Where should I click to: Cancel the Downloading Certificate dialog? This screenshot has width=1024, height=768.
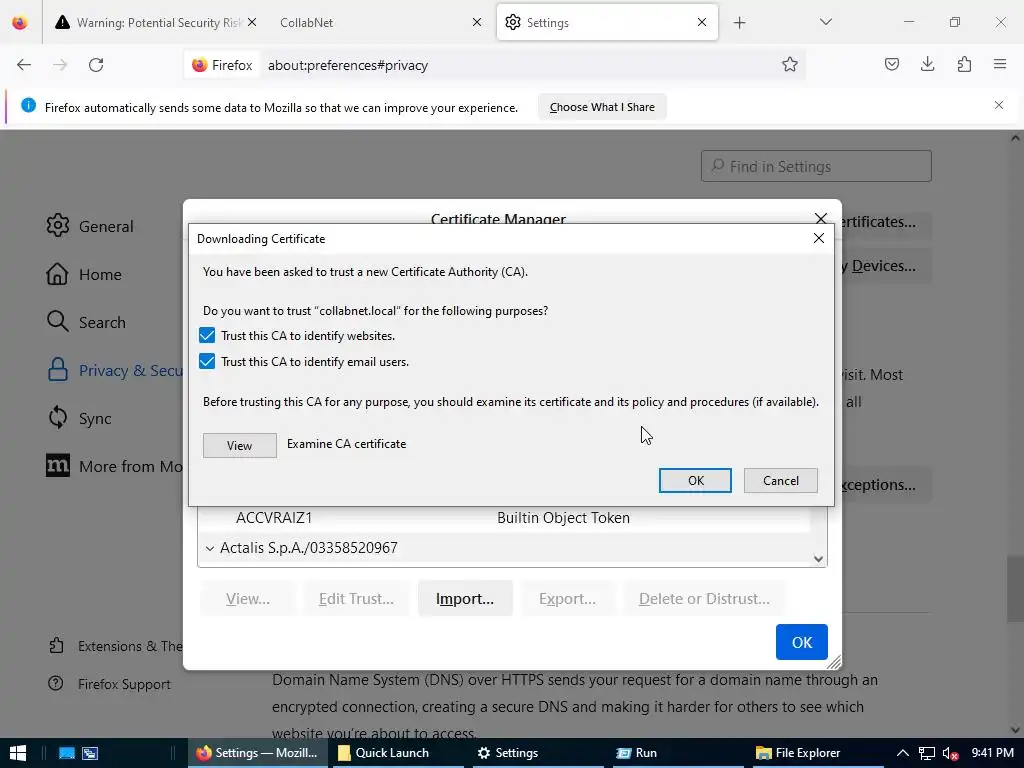pos(780,481)
